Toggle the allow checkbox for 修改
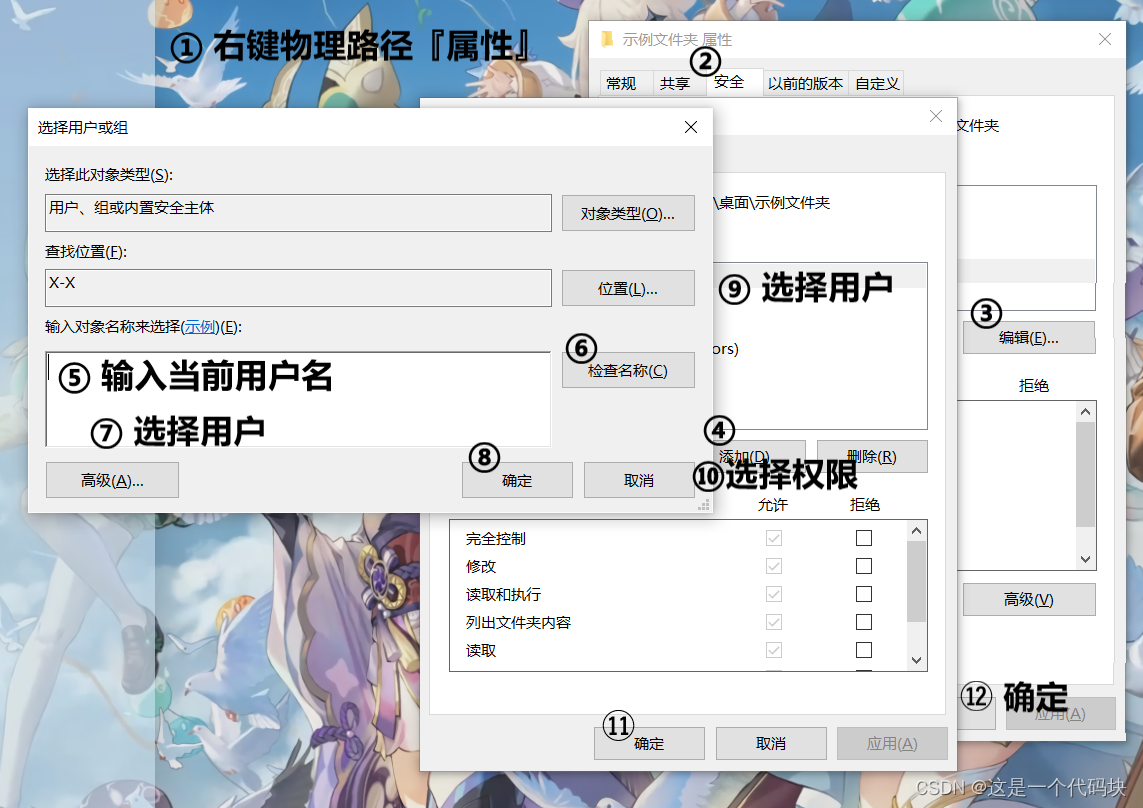1143x808 pixels. coord(773,566)
